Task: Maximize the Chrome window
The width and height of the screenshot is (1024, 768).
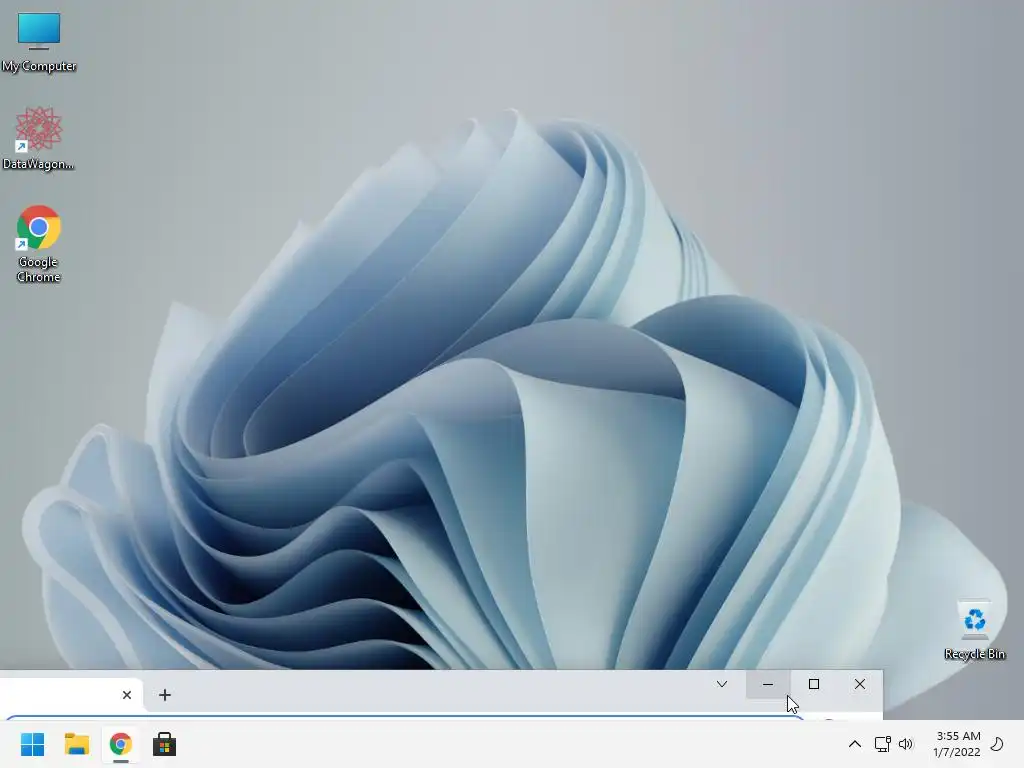Action: (814, 684)
